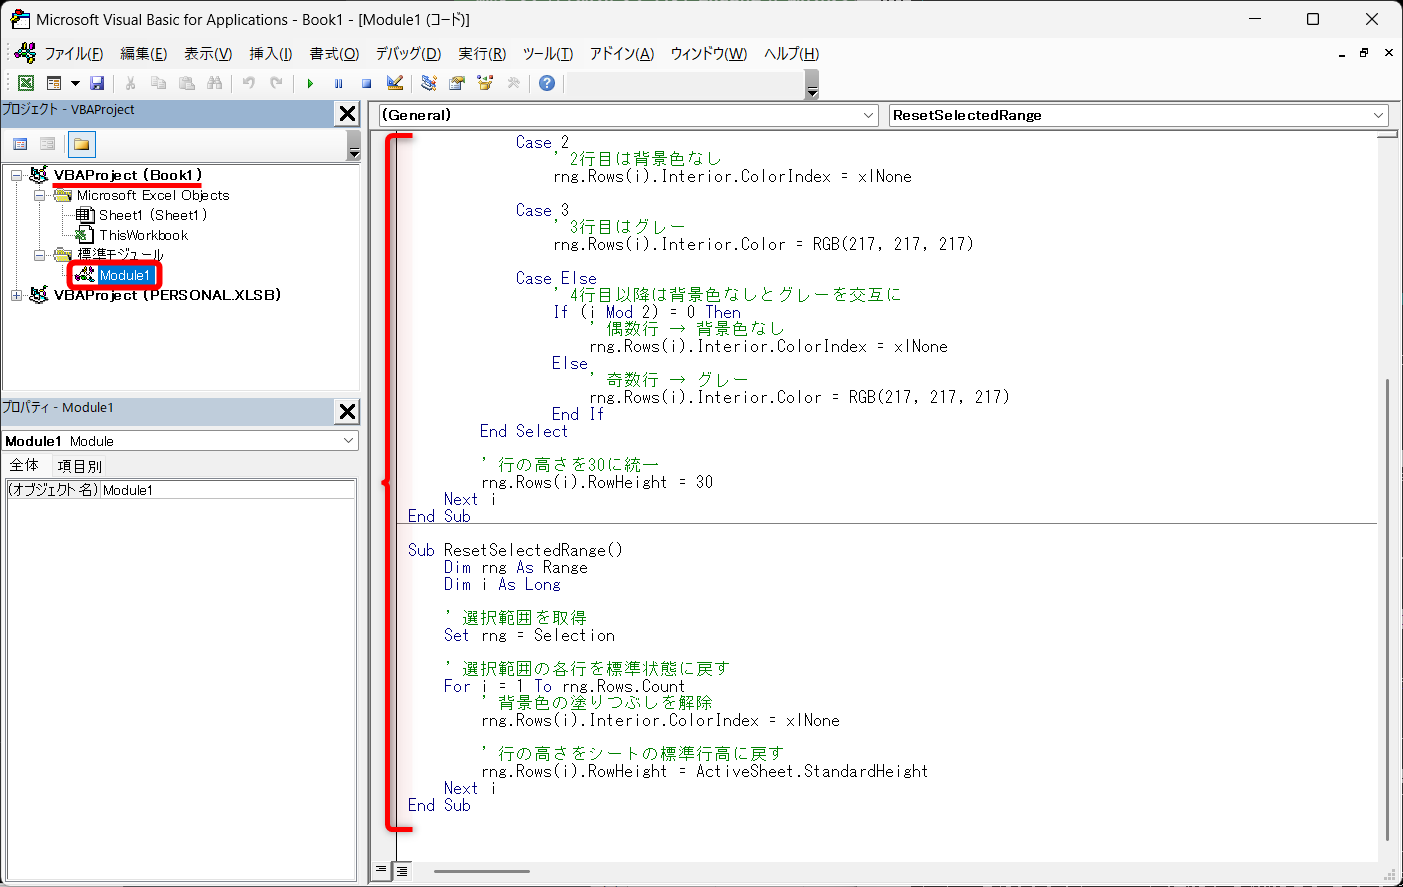Open the ツール menu
This screenshot has height=887, width=1403.
tap(548, 54)
